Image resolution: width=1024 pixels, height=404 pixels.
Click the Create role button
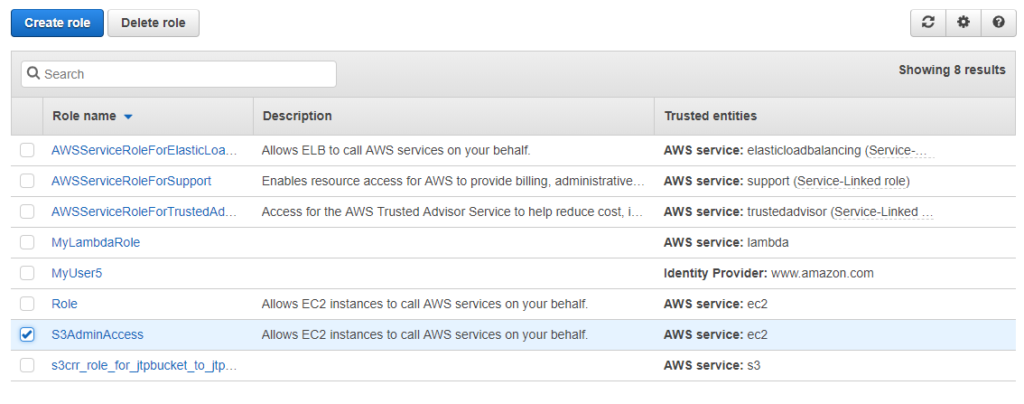coord(57,23)
